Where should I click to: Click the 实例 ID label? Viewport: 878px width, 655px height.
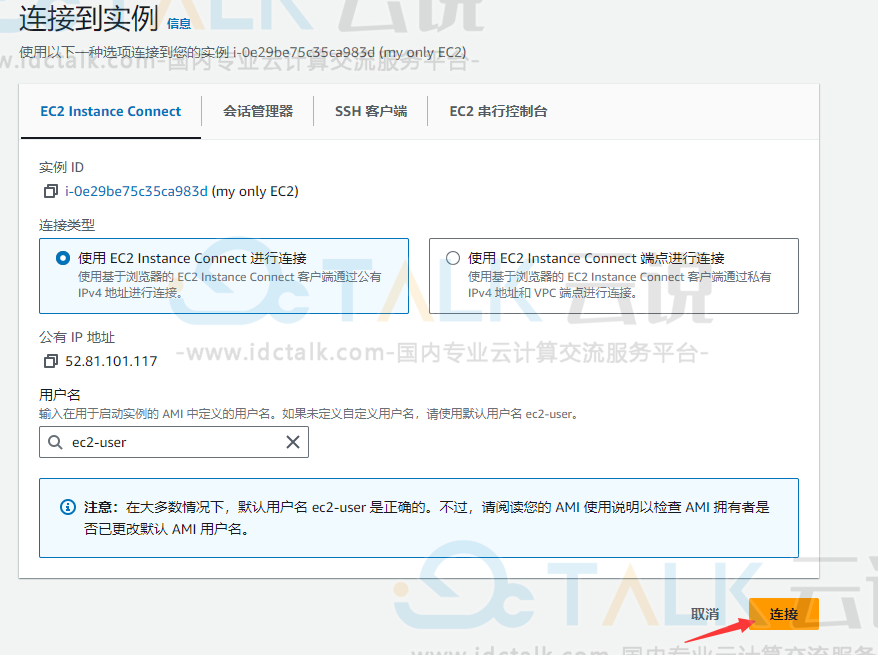[62, 167]
